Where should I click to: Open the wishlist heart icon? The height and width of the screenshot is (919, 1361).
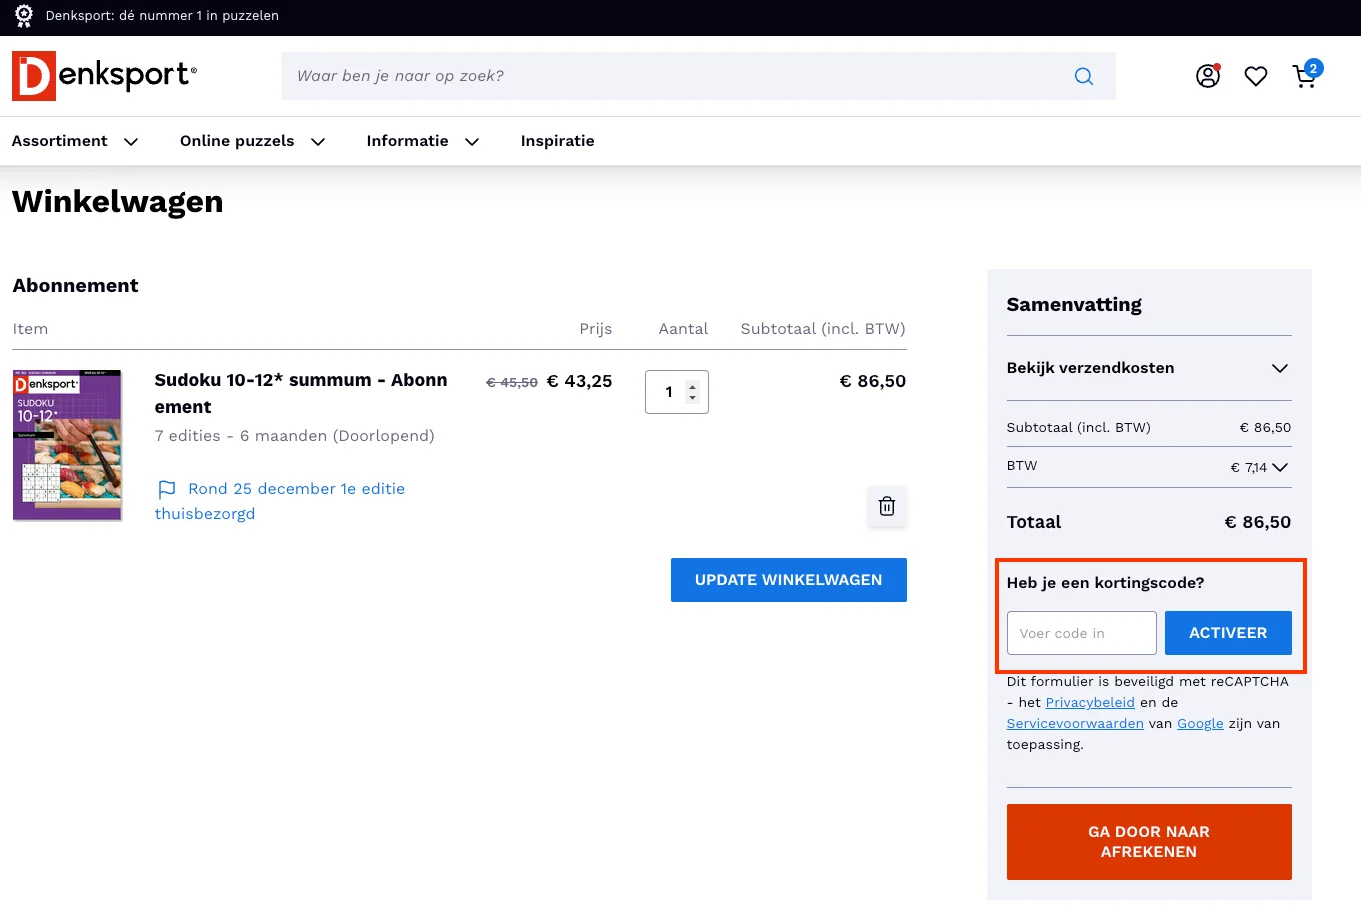pos(1256,76)
